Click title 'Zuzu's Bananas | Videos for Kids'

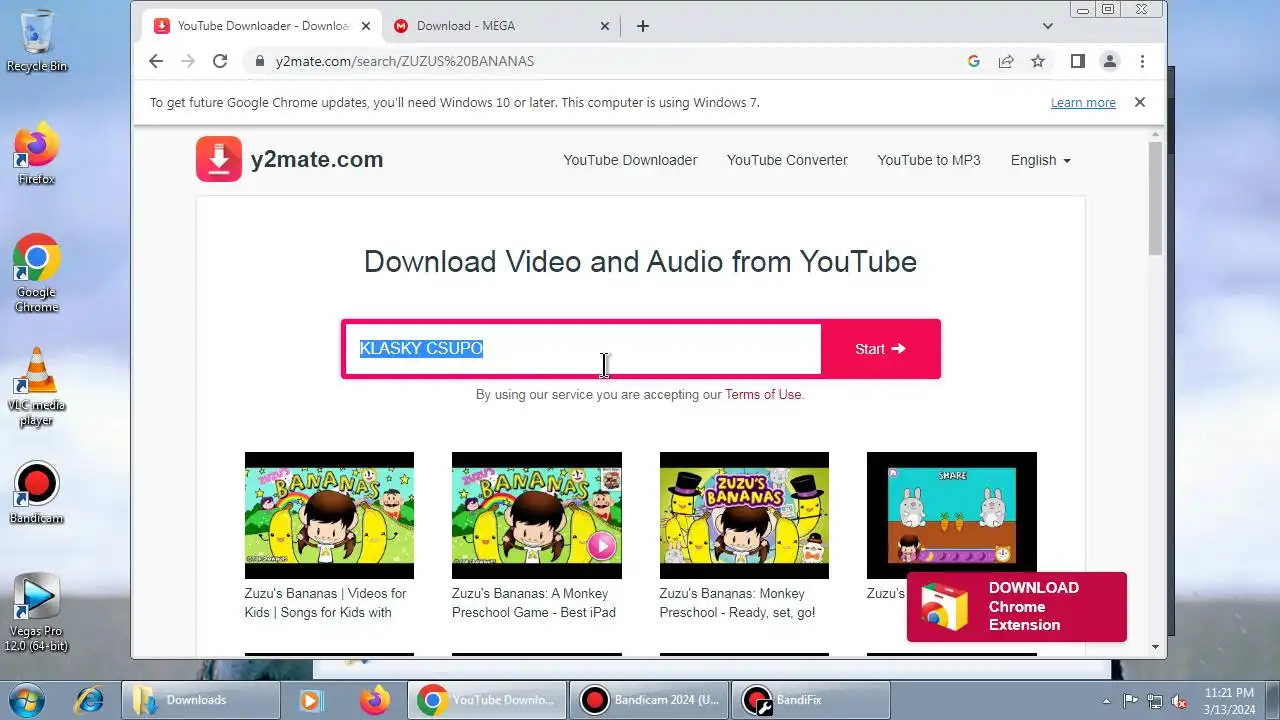[325, 603]
